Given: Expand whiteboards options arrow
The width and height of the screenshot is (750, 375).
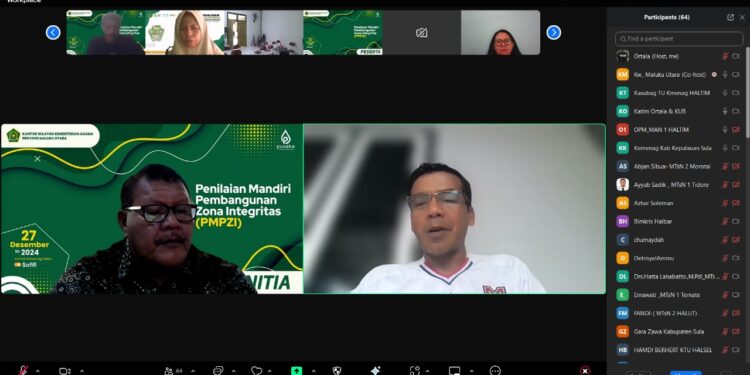Looking at the screenshot, I should pyautogui.click(x=471, y=371).
